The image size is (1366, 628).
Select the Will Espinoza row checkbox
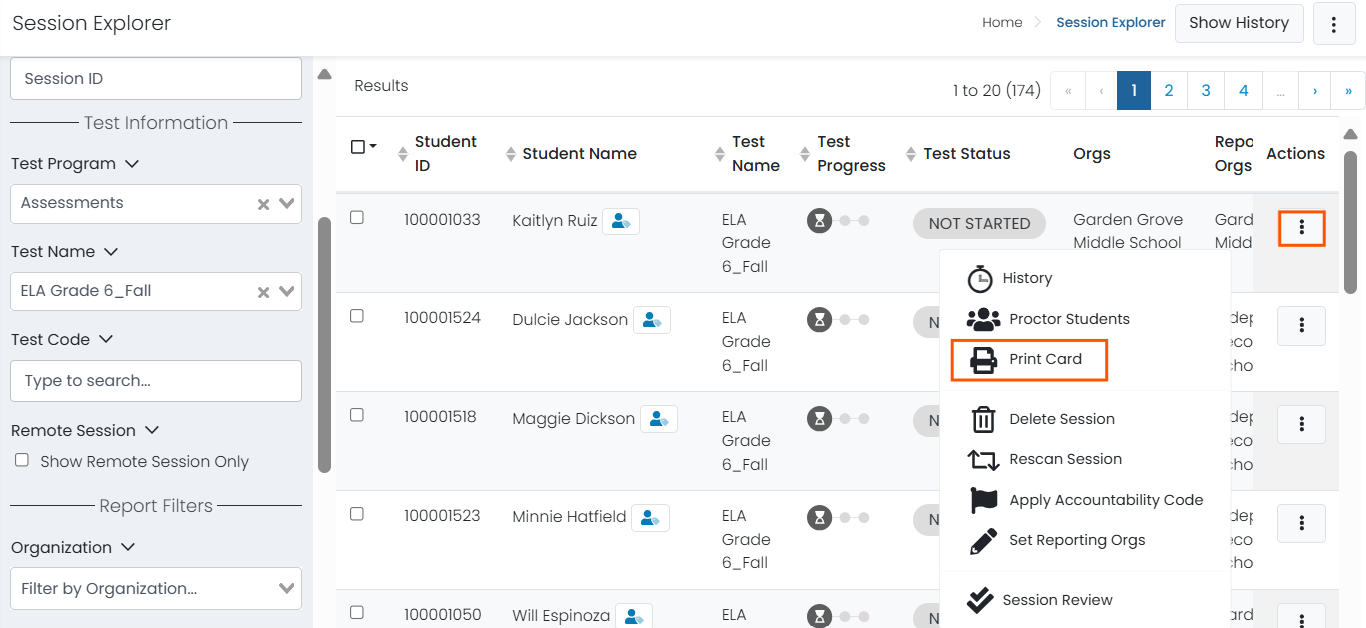click(x=357, y=612)
